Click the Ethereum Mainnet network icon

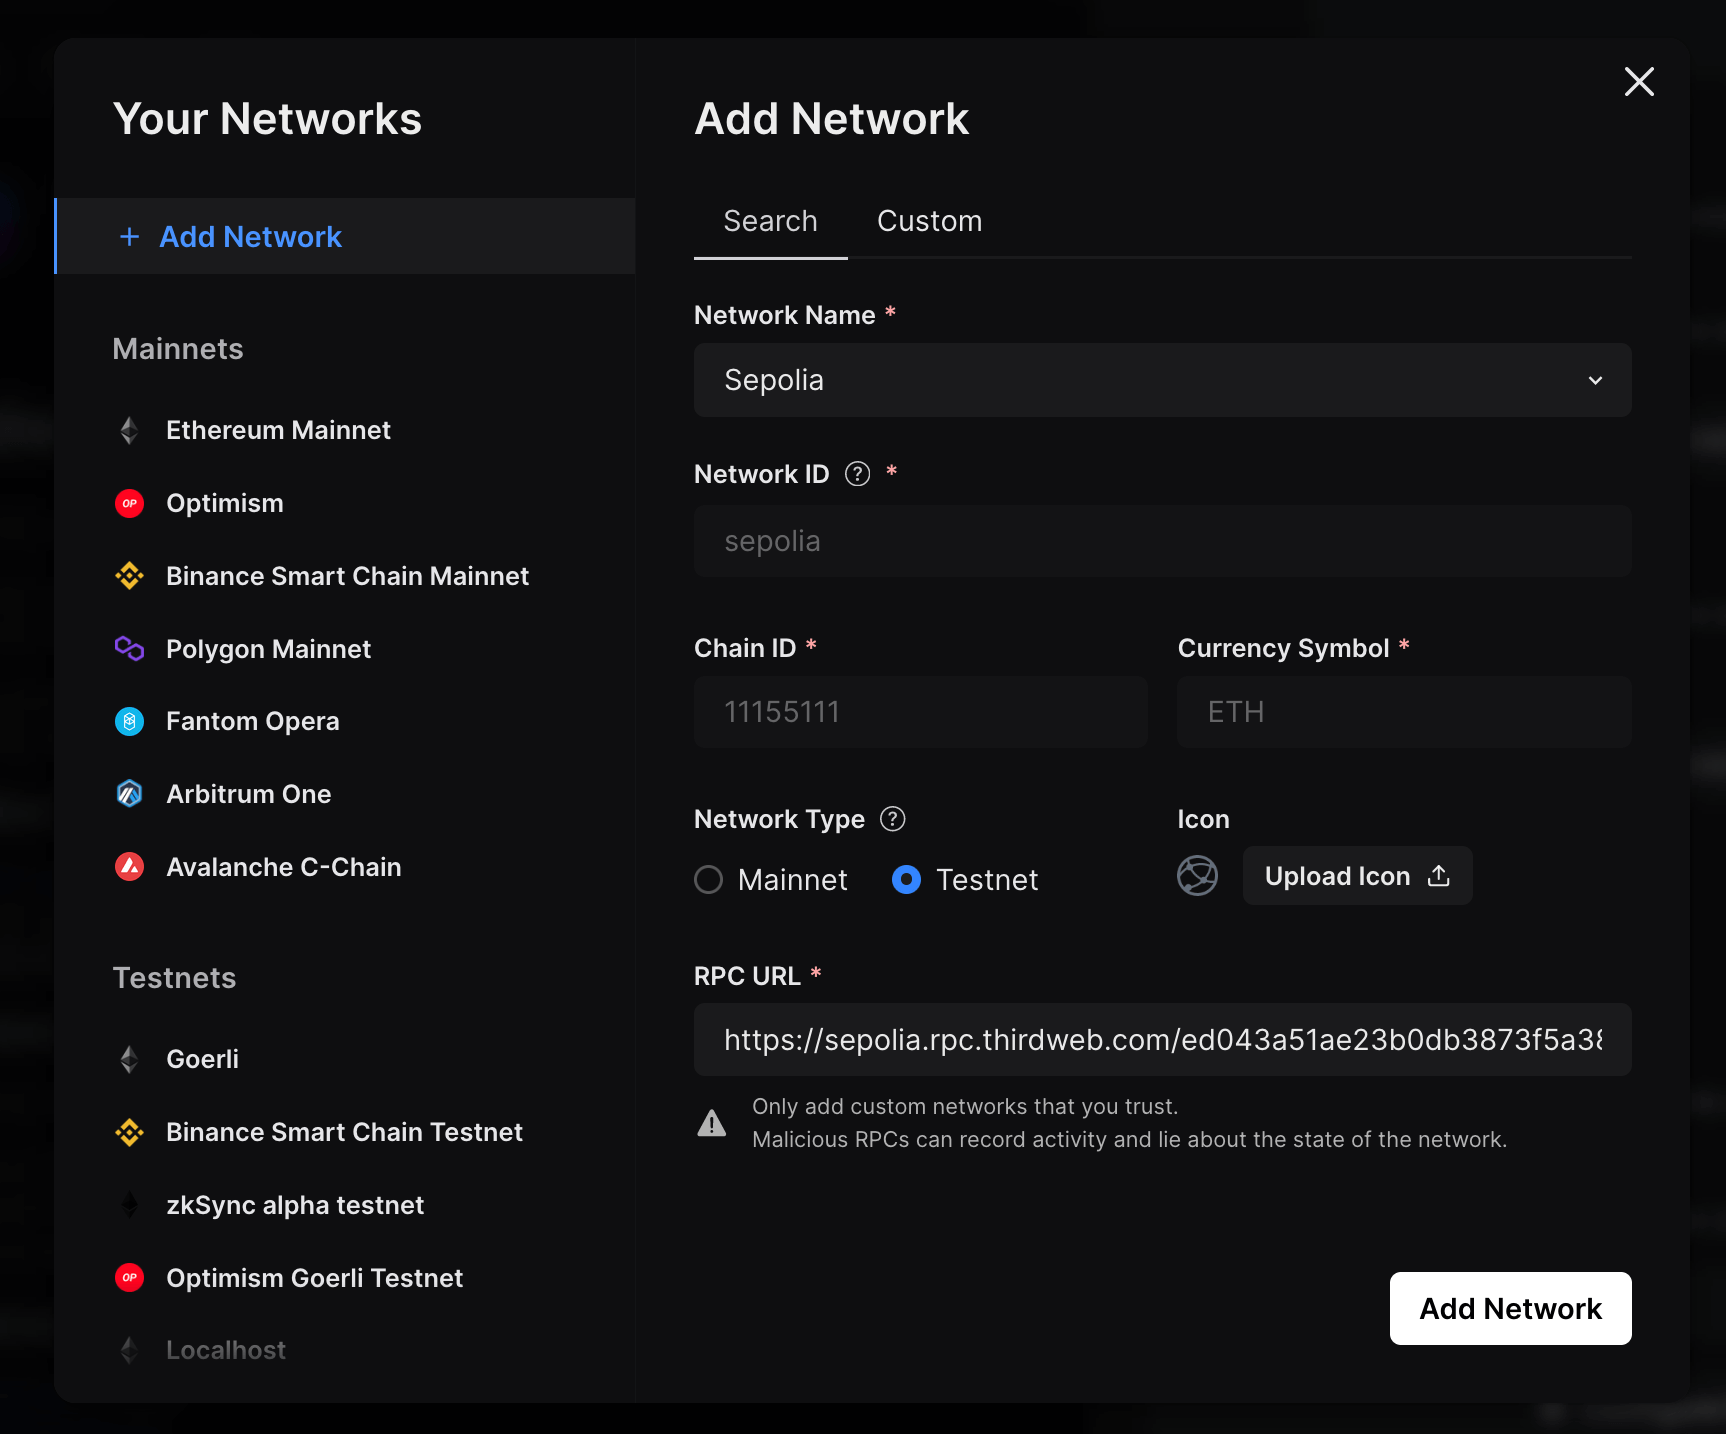(129, 430)
